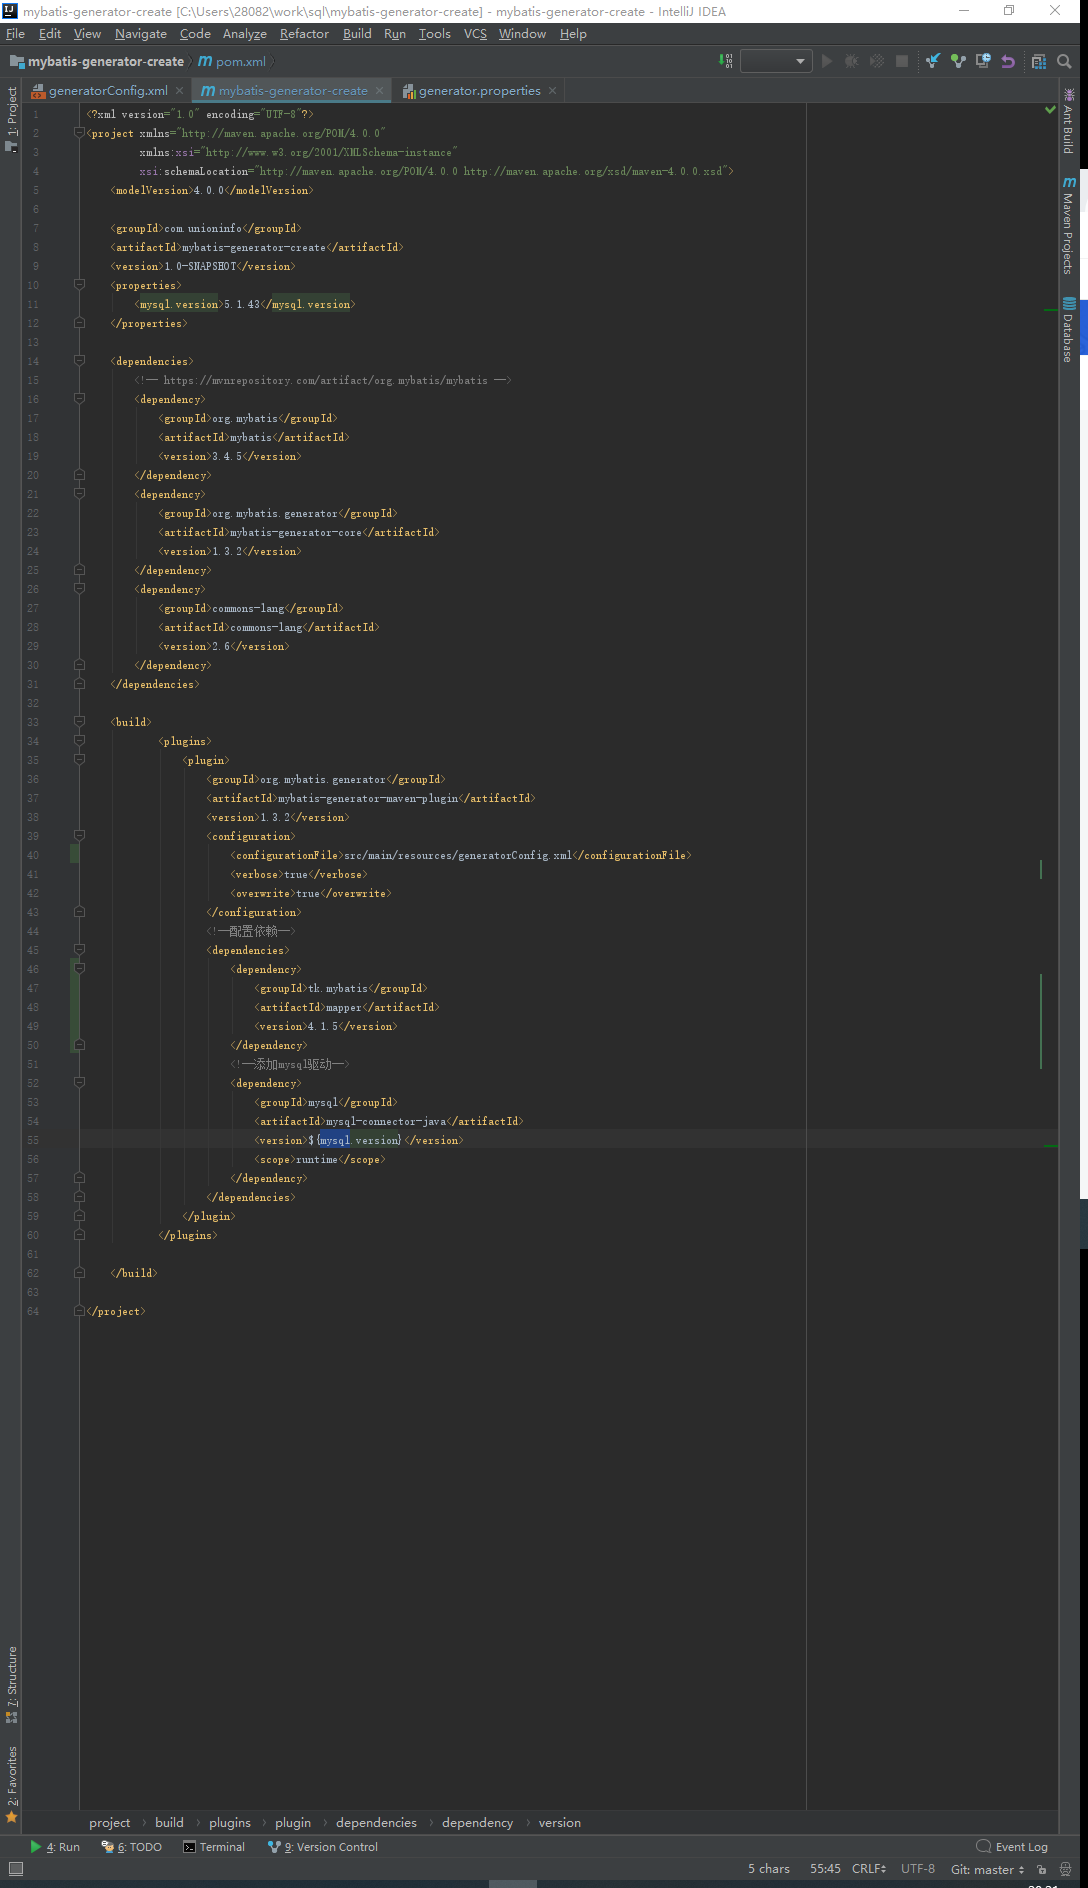Click 'plugins' in the XML breadcrumb
The image size is (1088, 1888).
pyautogui.click(x=230, y=1822)
